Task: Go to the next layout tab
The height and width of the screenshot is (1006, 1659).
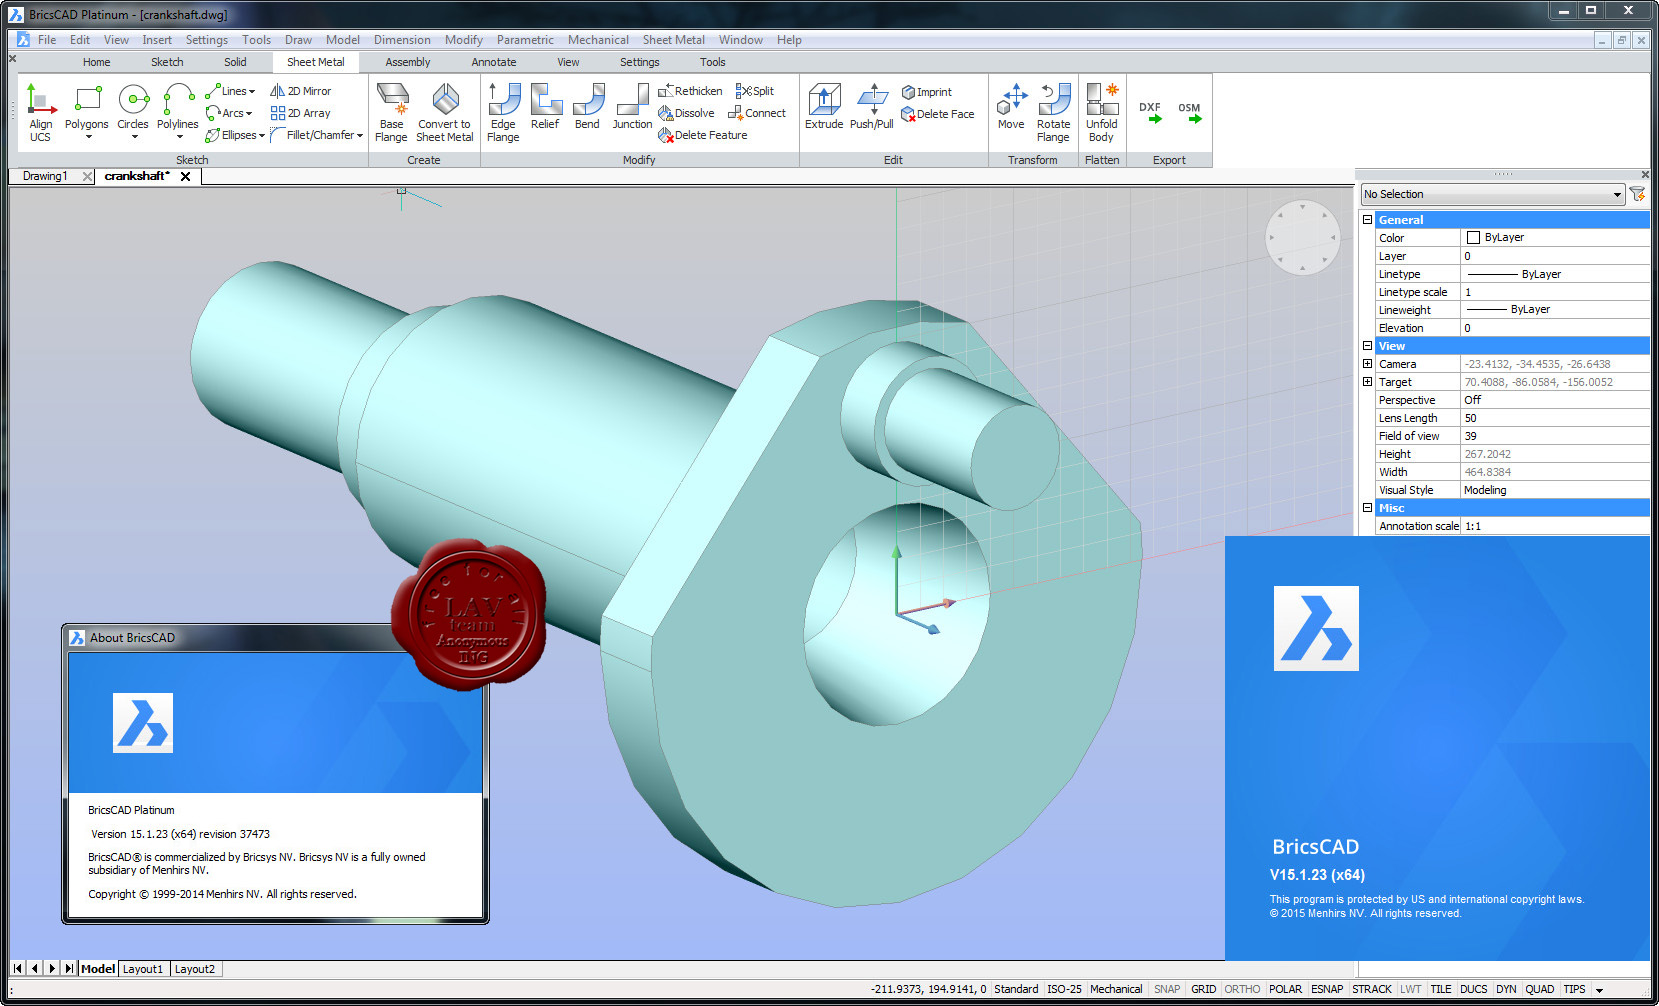Action: click(x=53, y=968)
